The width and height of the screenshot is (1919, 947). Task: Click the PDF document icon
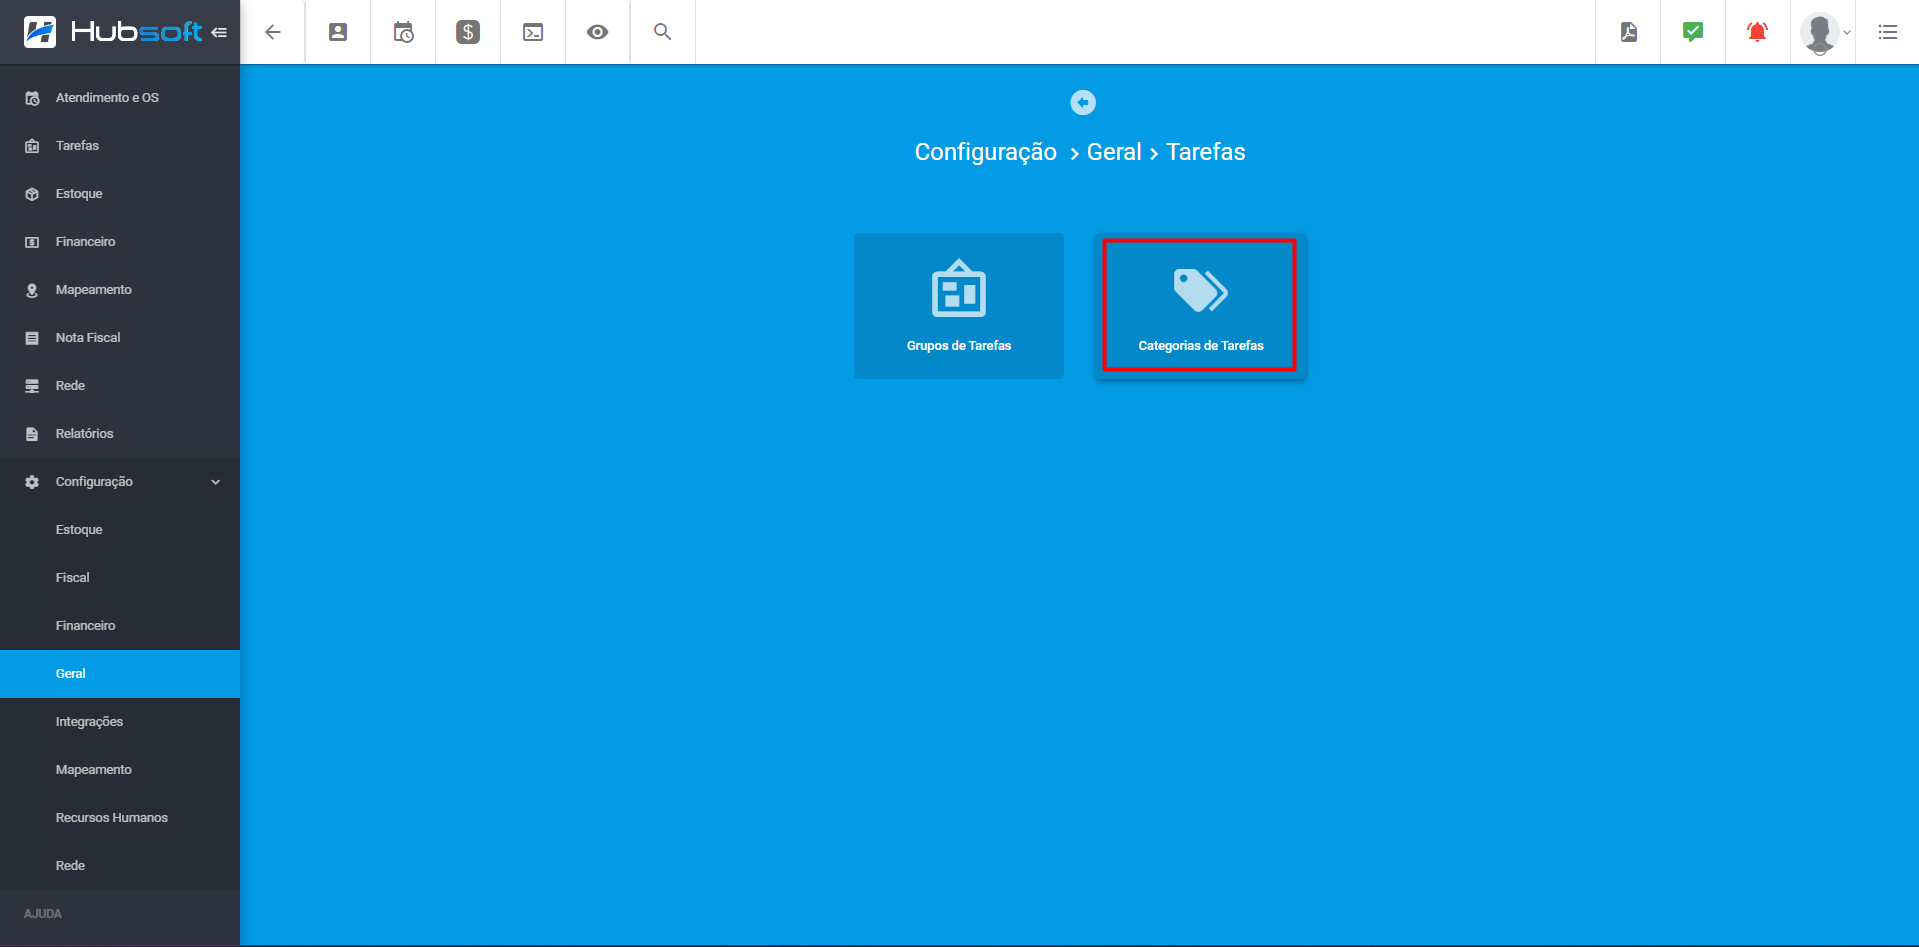[1629, 32]
